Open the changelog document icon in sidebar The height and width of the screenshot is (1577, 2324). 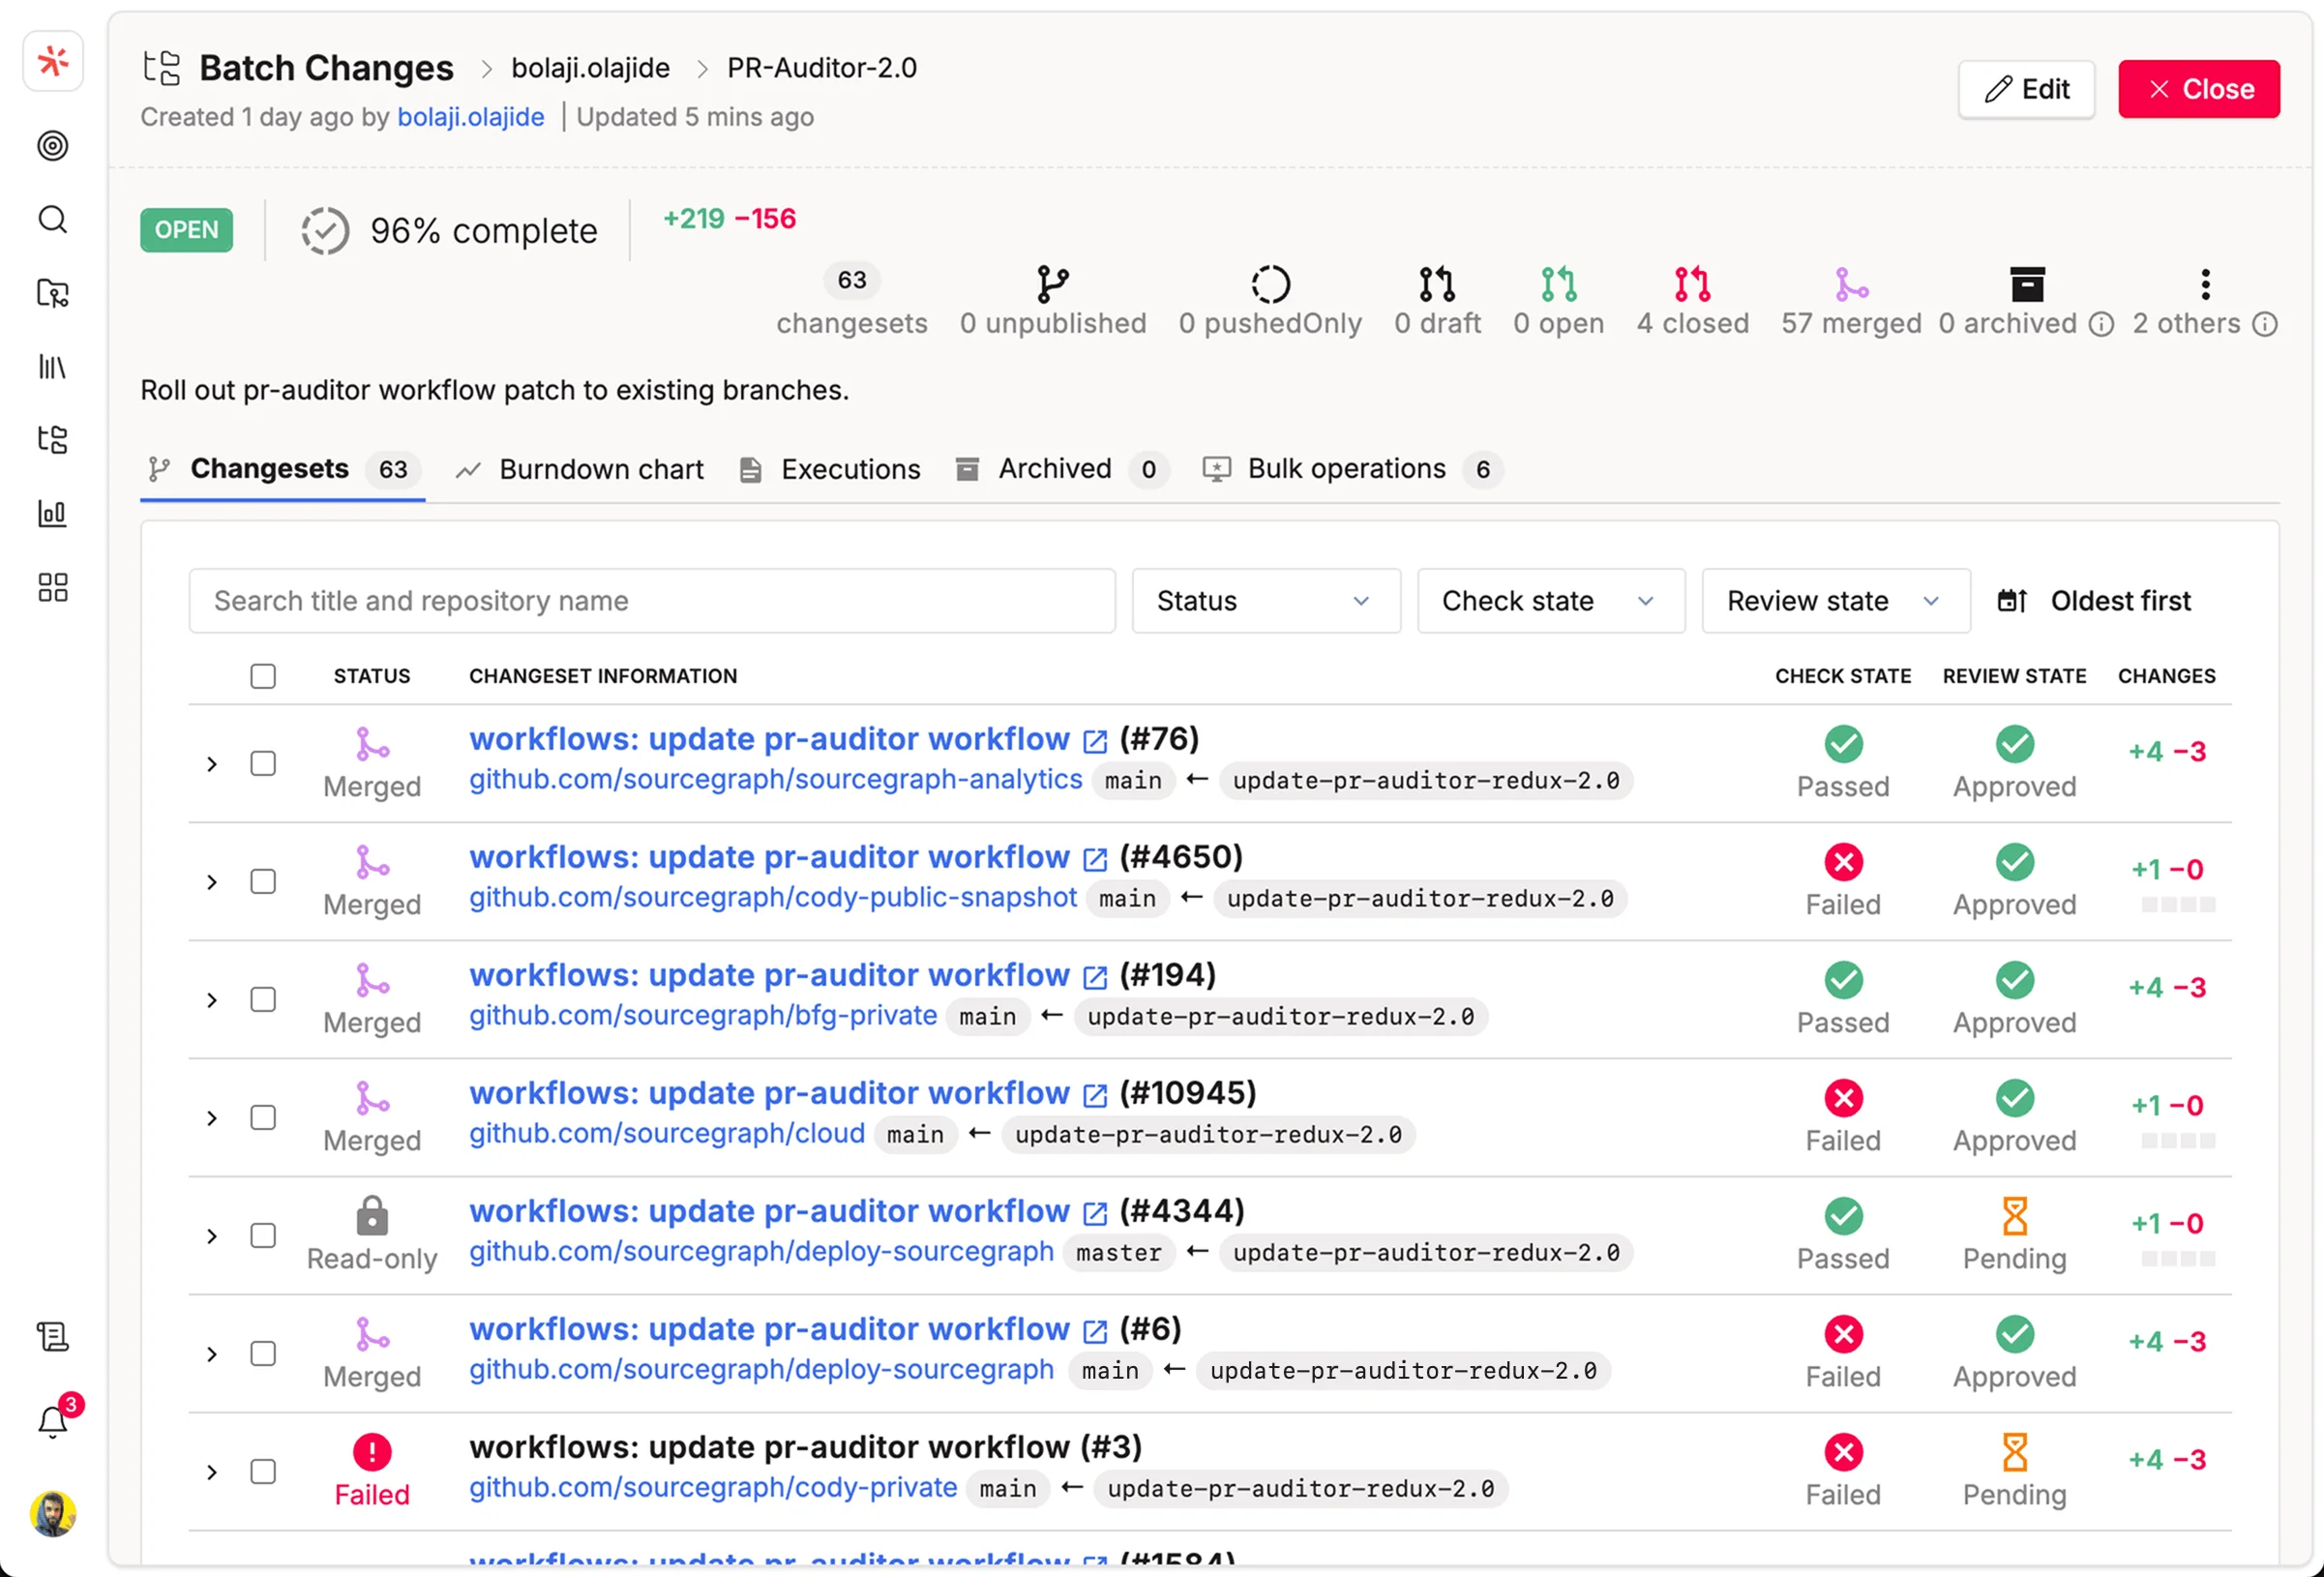coord(53,1337)
